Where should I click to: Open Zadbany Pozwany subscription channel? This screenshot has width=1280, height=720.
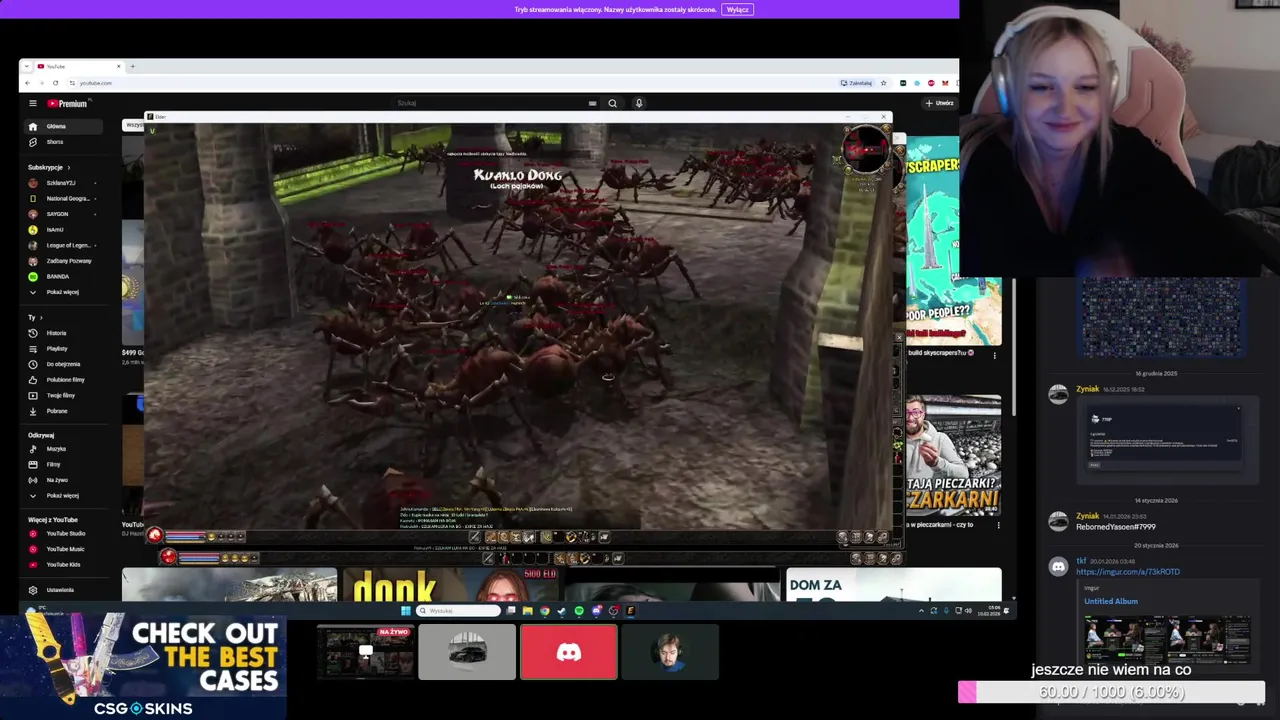(x=63, y=260)
